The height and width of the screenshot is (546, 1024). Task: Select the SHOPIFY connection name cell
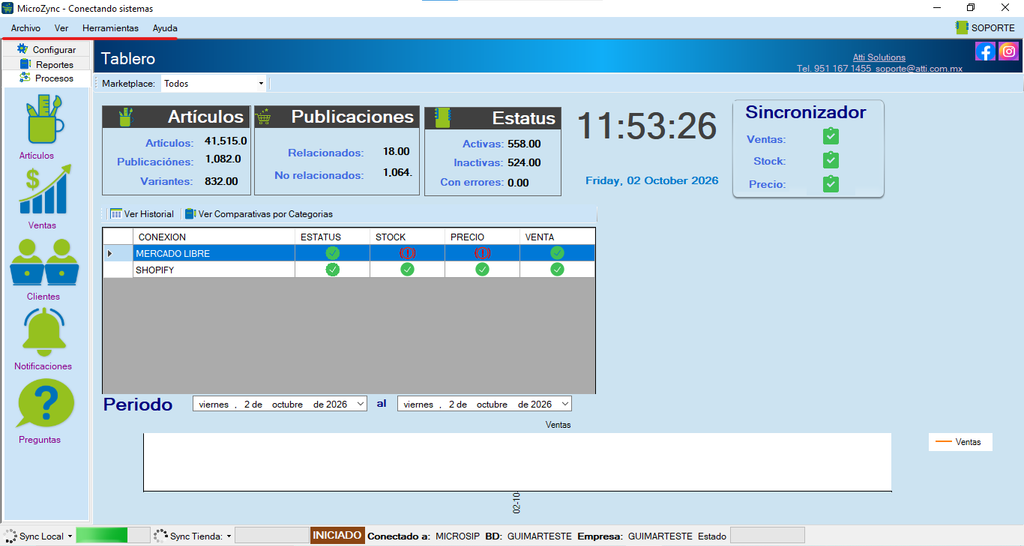[214, 270]
